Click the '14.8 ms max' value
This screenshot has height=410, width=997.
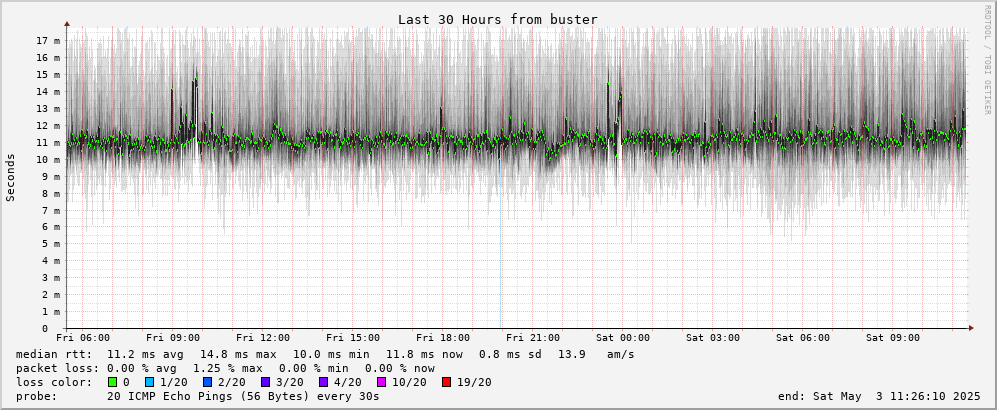point(238,354)
